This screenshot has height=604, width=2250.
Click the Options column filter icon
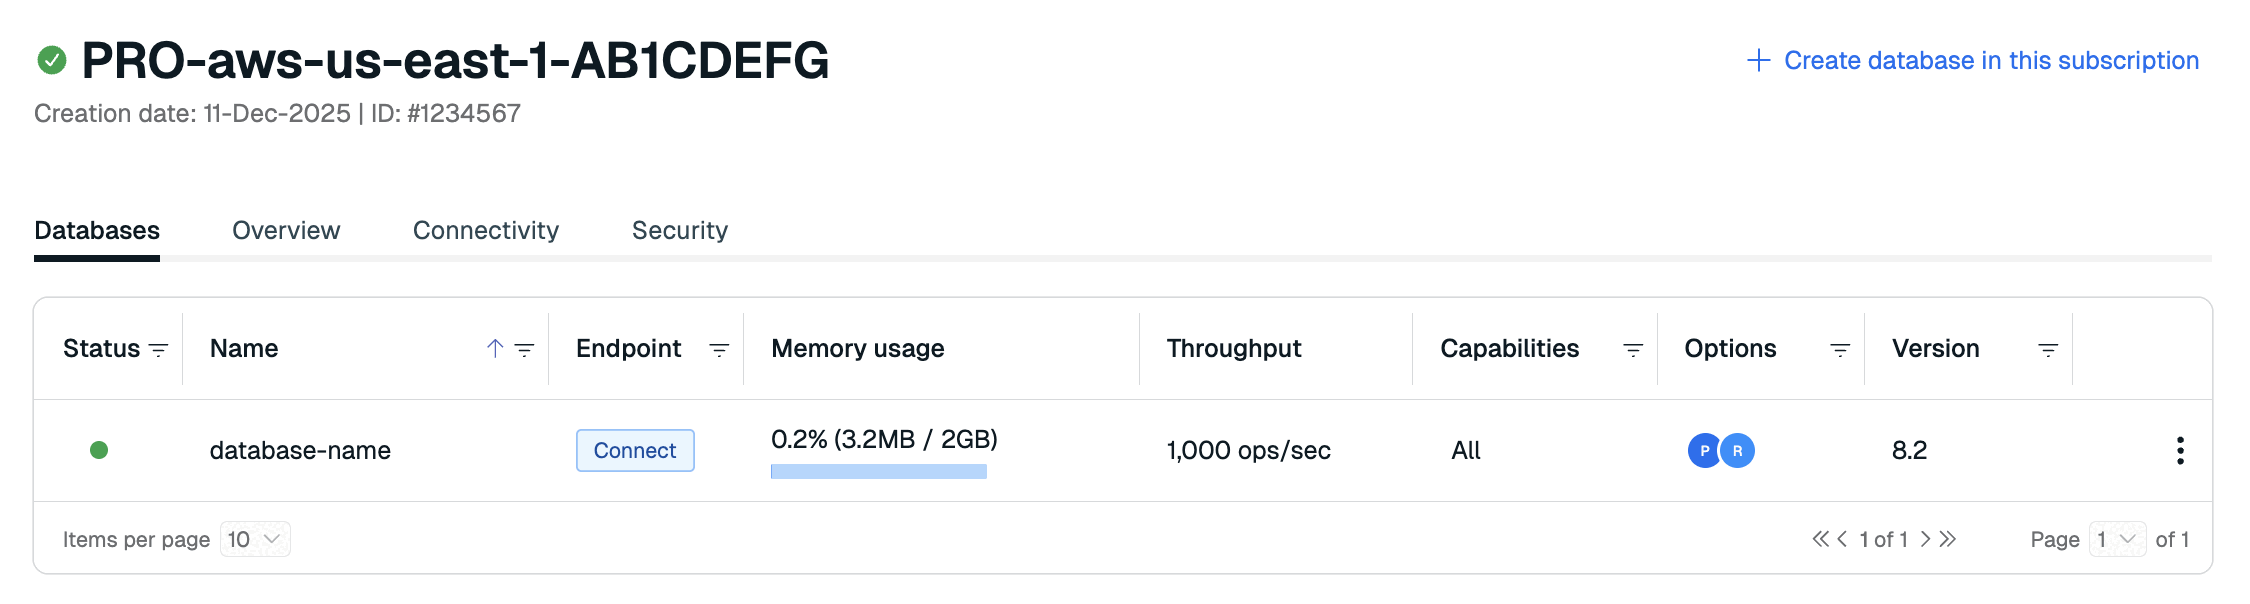(1840, 350)
